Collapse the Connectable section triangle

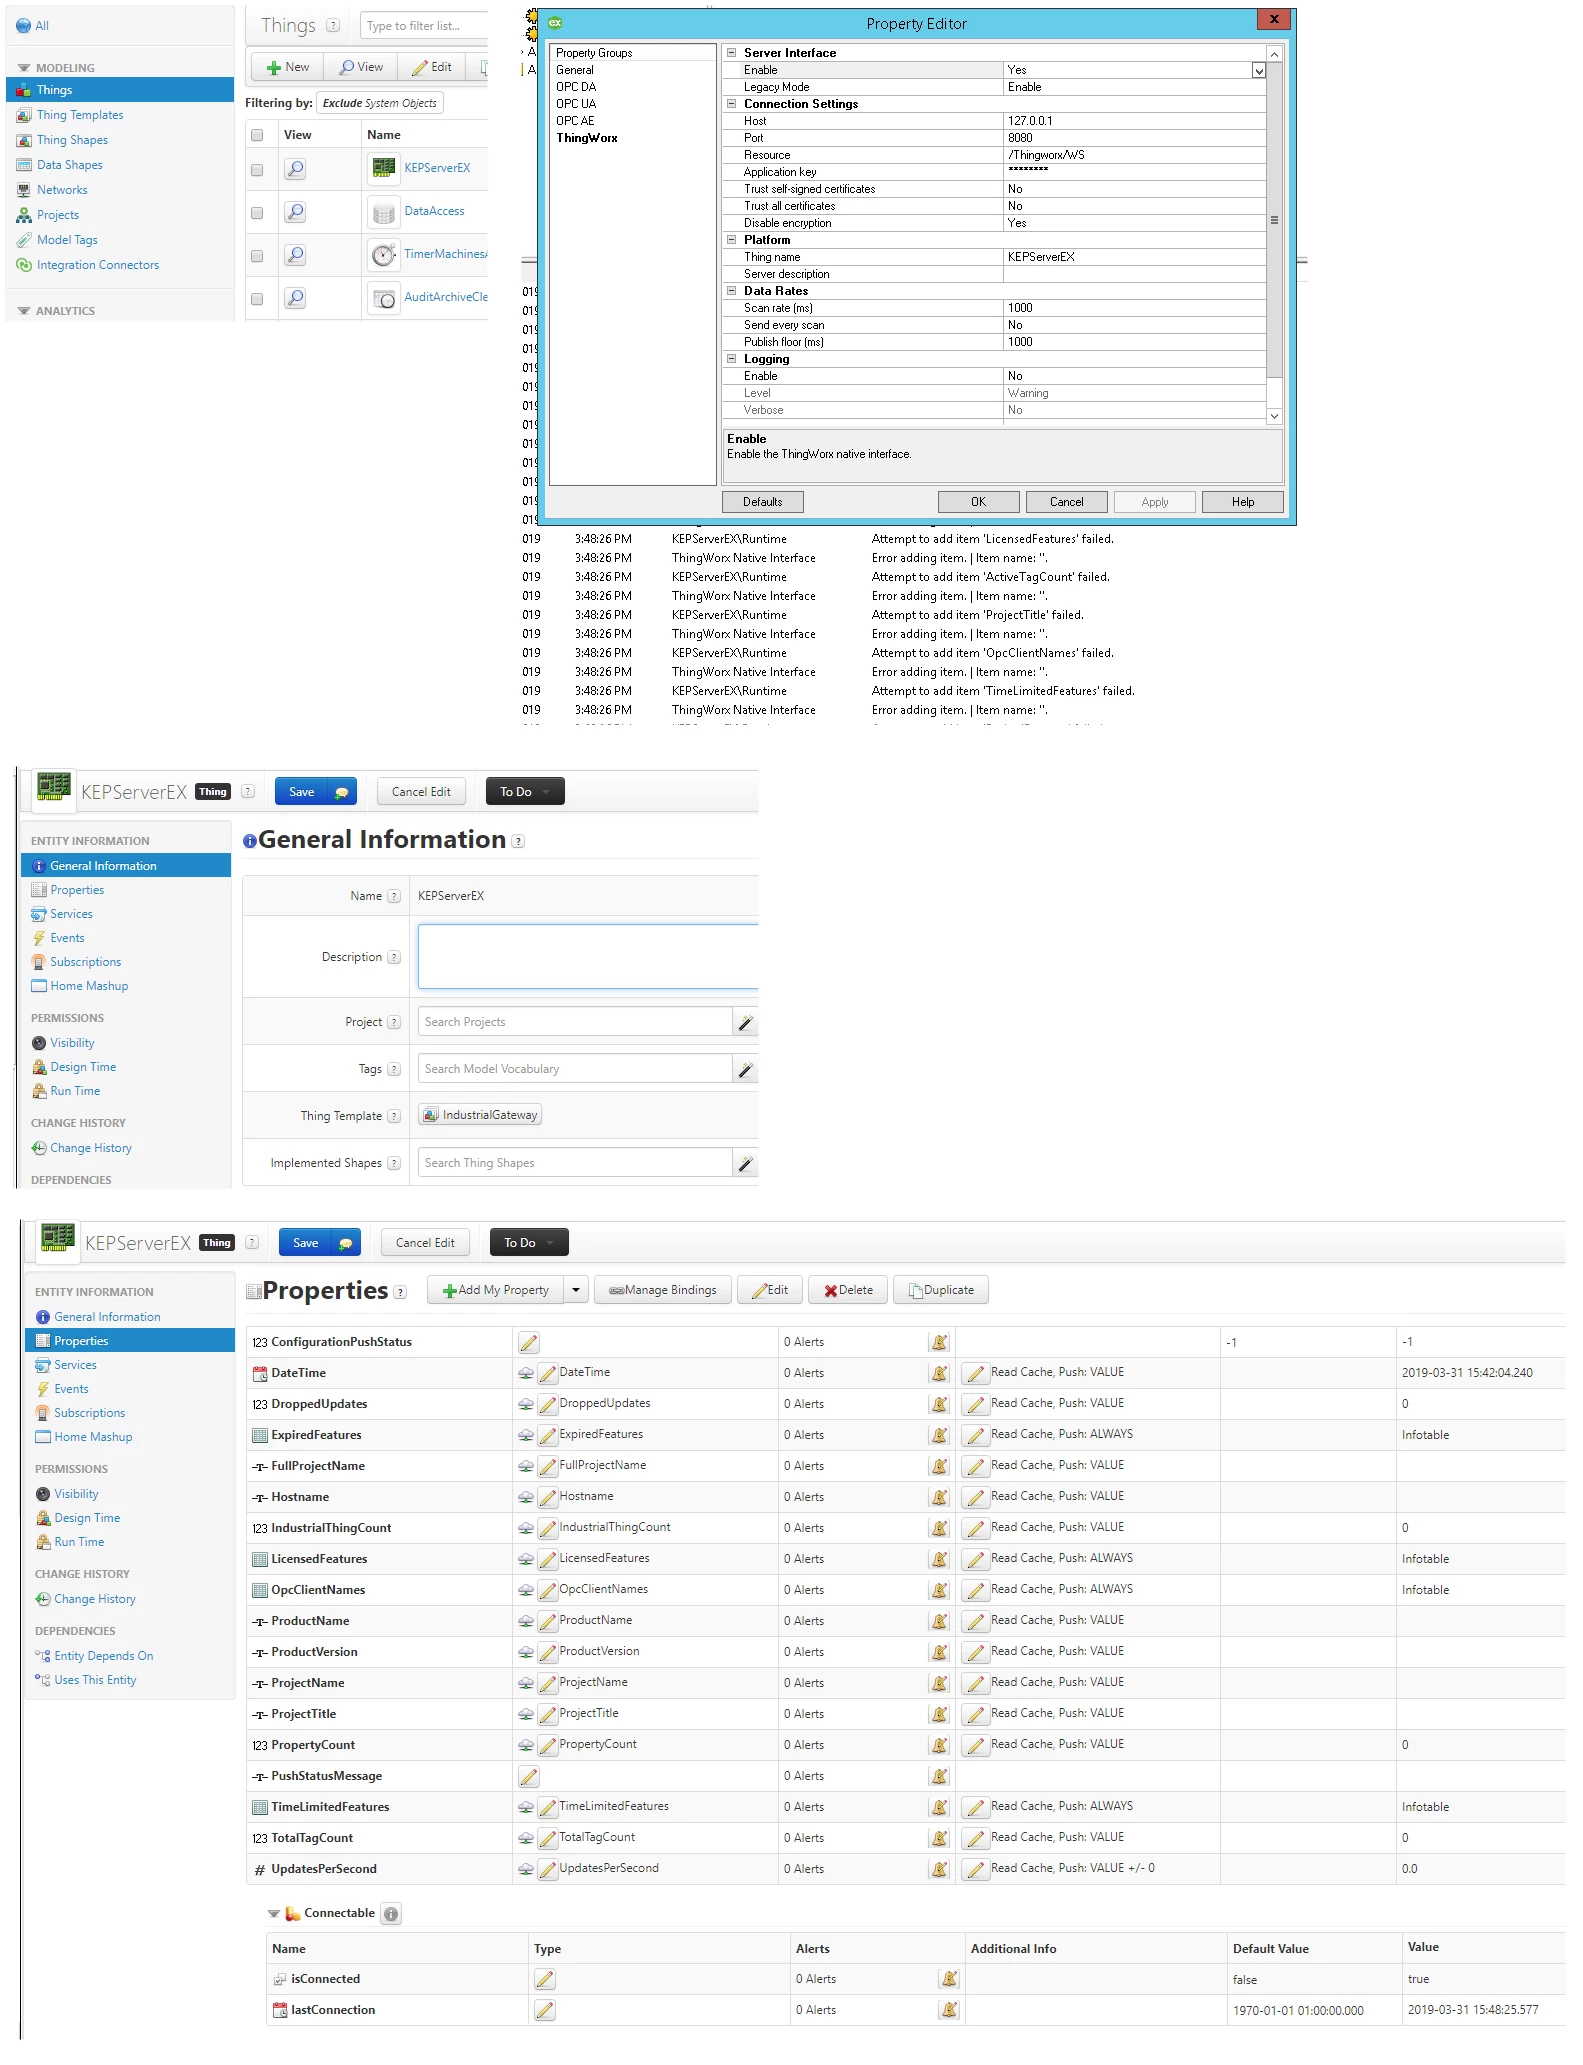coord(273,1914)
